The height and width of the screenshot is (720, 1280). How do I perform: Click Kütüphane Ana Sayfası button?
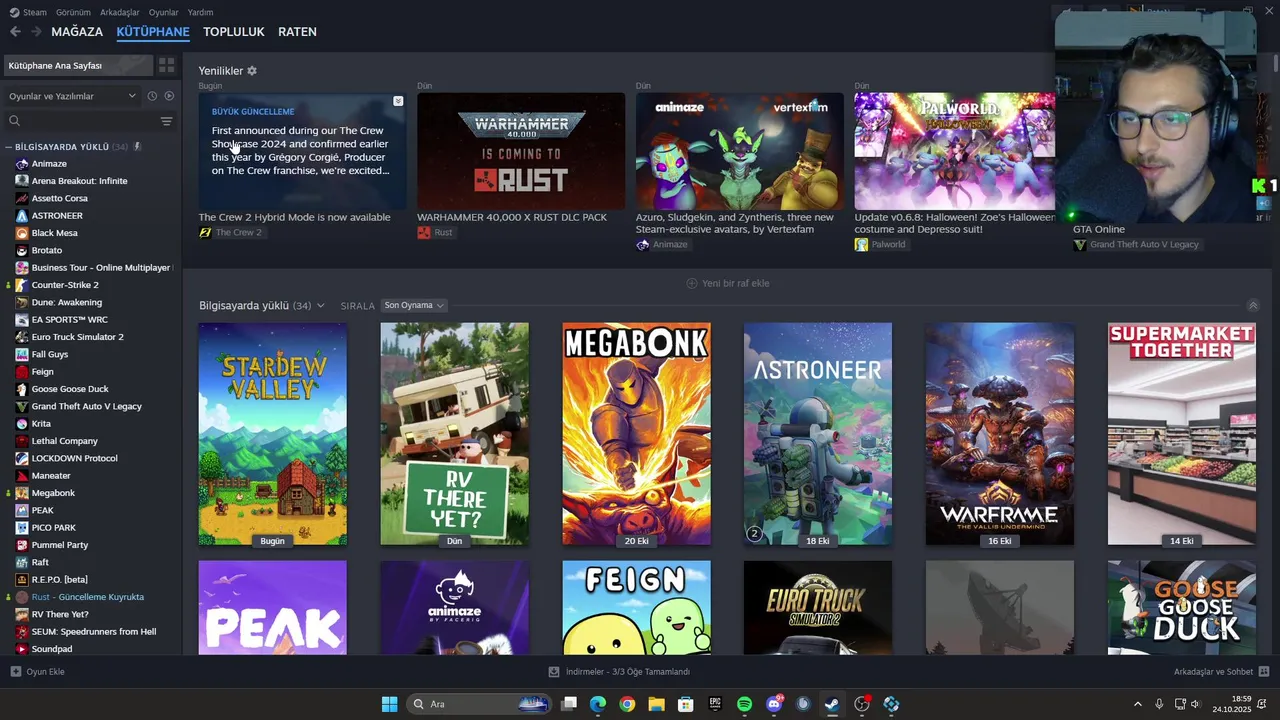tap(78, 65)
